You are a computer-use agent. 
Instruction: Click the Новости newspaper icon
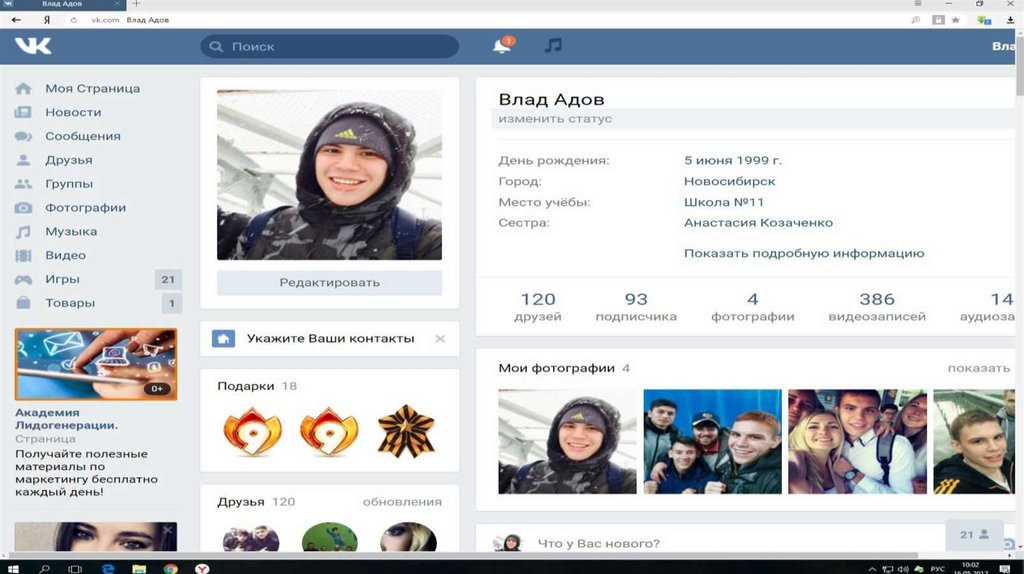(x=23, y=112)
